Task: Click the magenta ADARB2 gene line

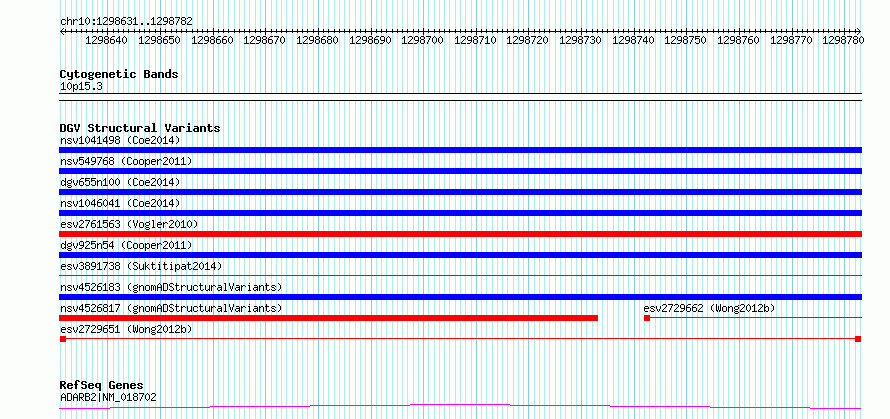Action: (x=460, y=406)
